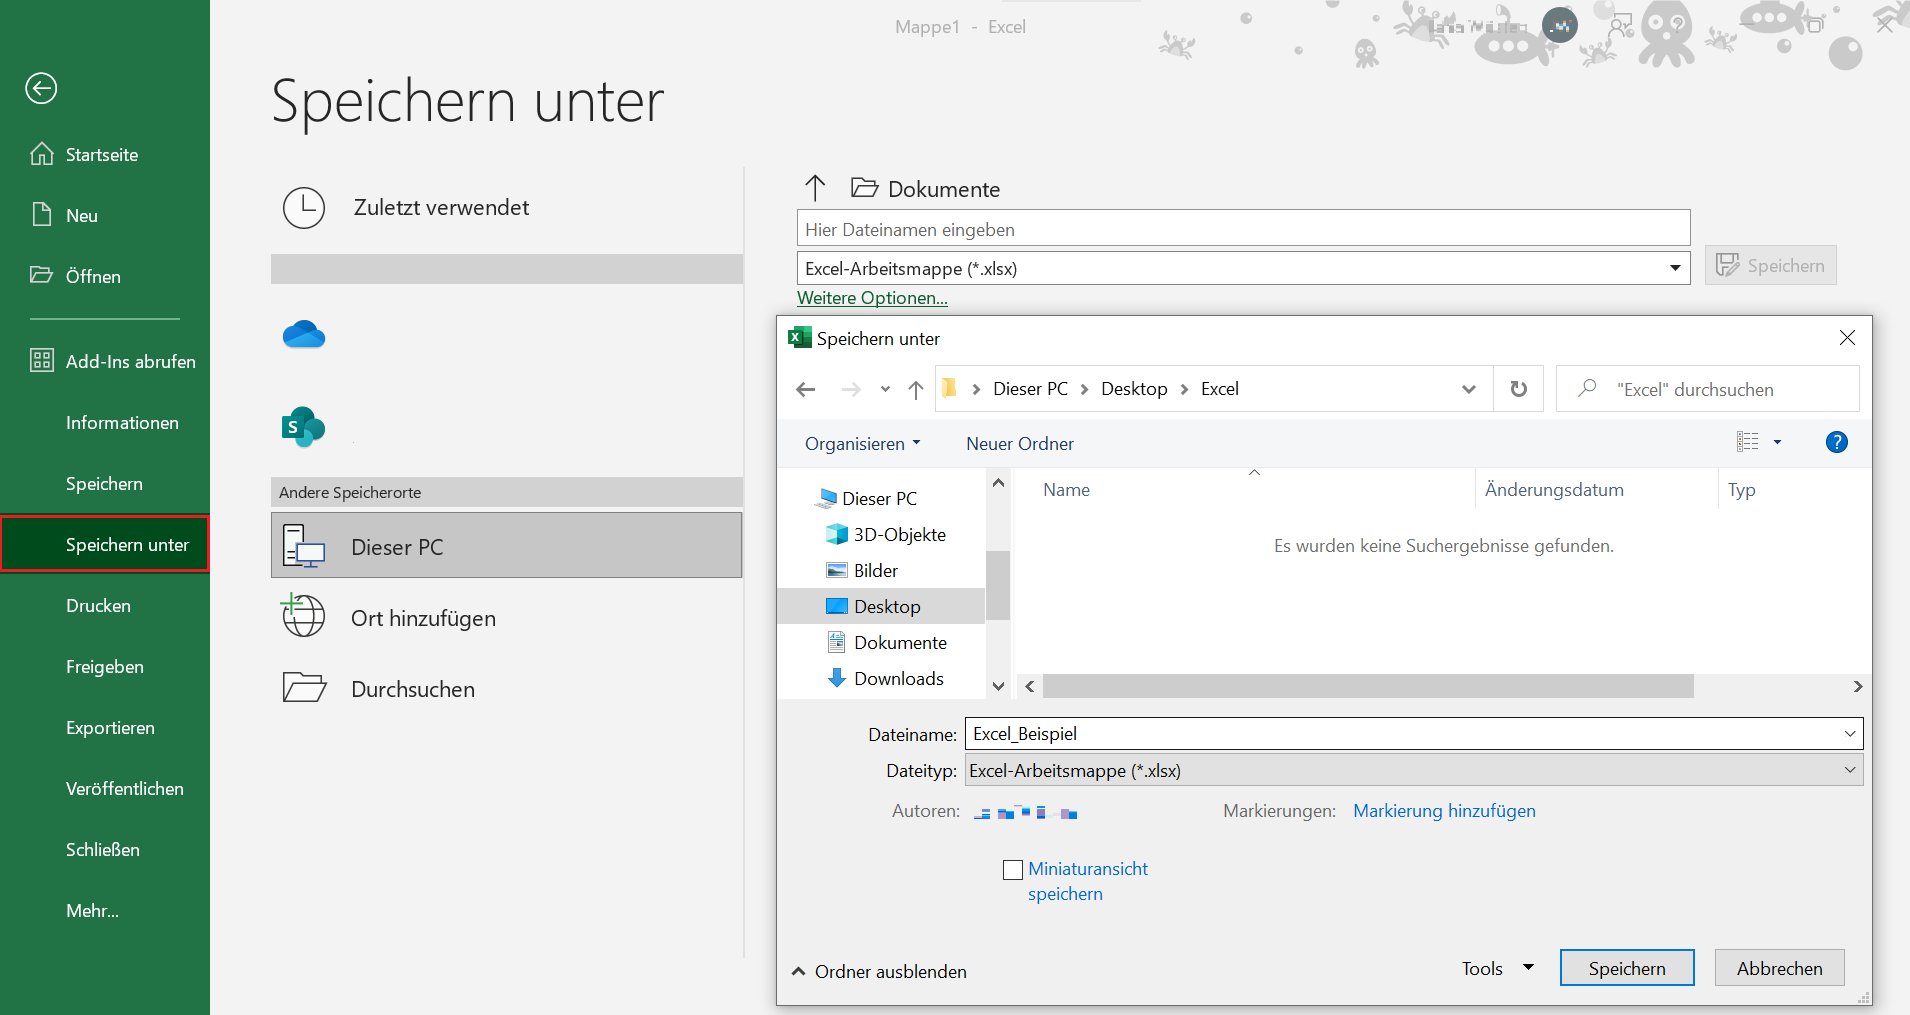Open view options dropdown arrow

pyautogui.click(x=1777, y=442)
